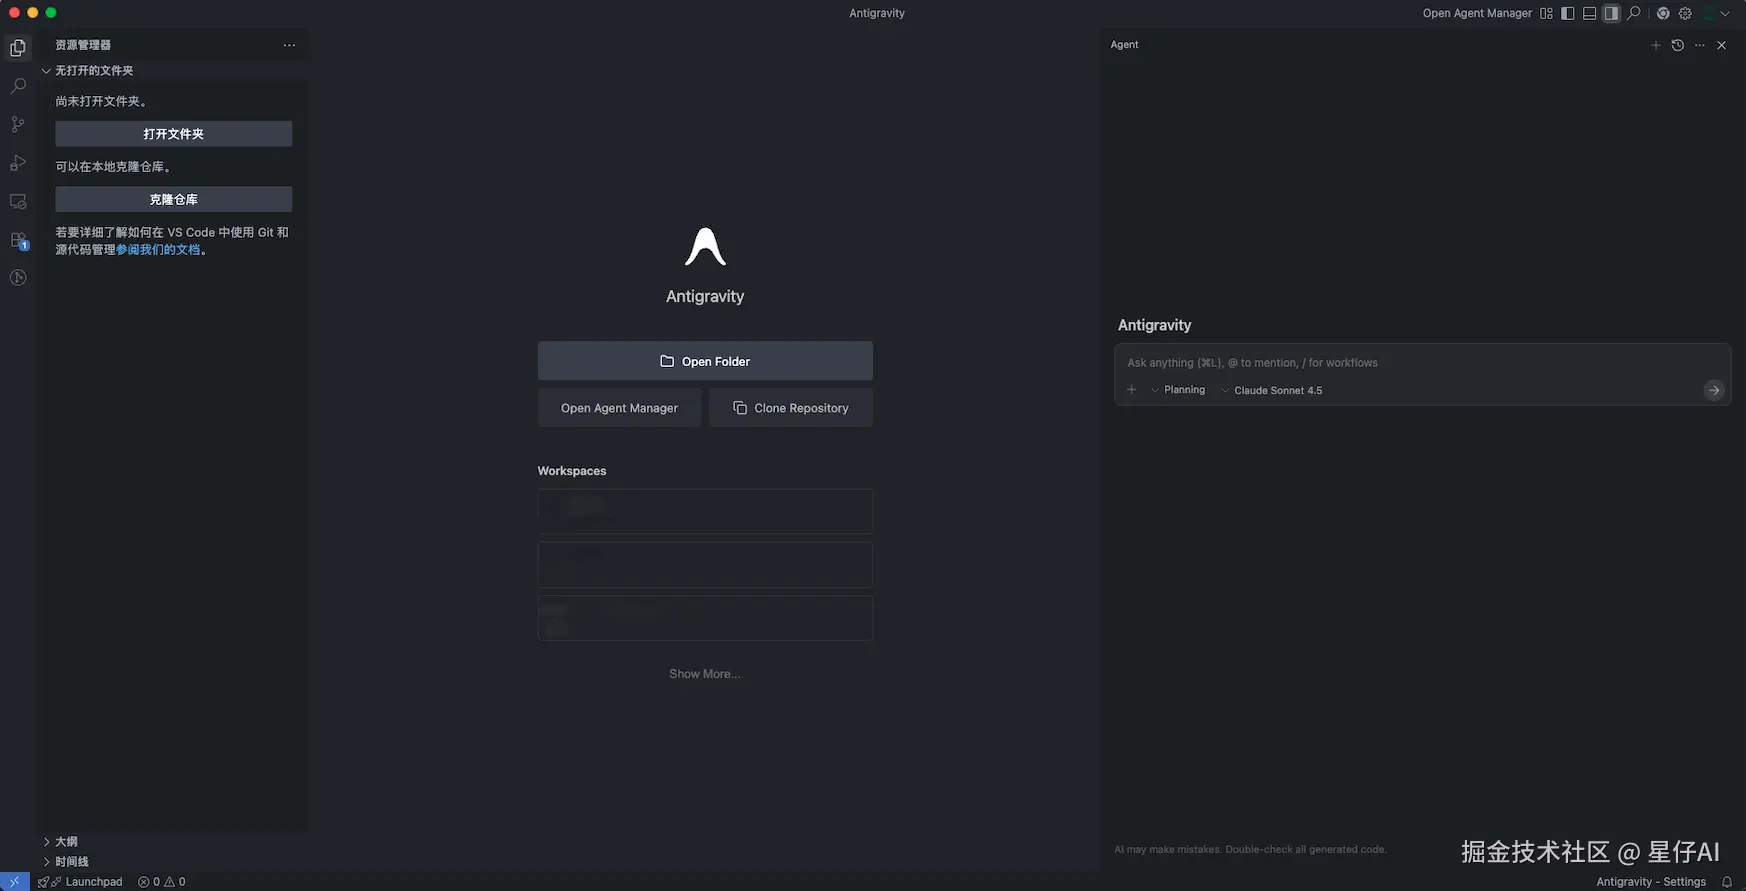1746x891 pixels.
Task: Open Agent panel more options menu
Action: pos(1700,45)
